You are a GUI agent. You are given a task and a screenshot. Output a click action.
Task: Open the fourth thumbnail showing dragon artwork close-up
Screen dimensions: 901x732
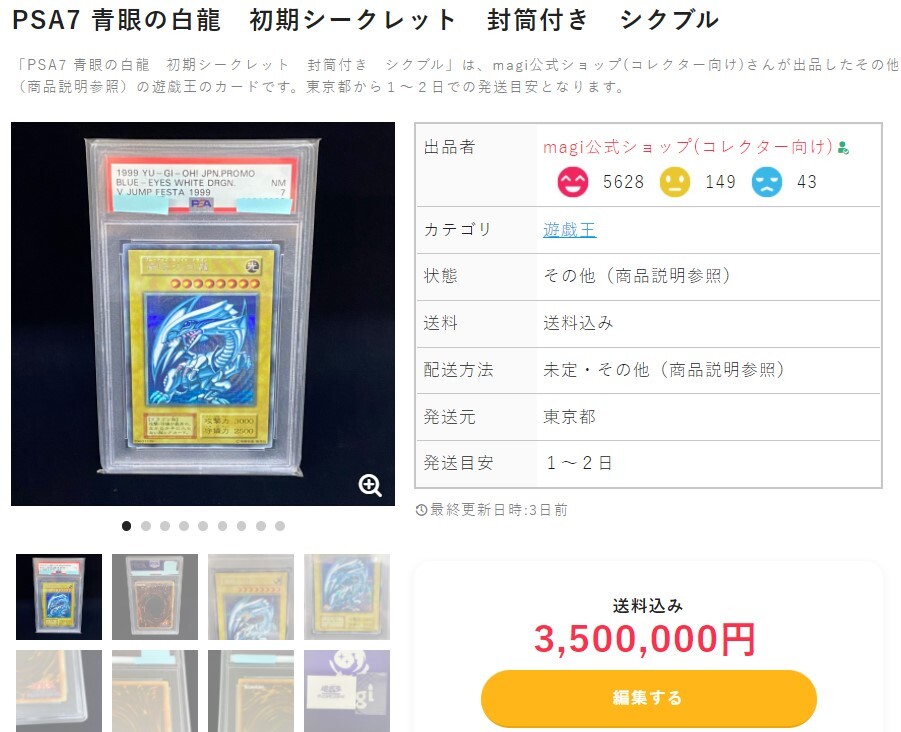(347, 597)
